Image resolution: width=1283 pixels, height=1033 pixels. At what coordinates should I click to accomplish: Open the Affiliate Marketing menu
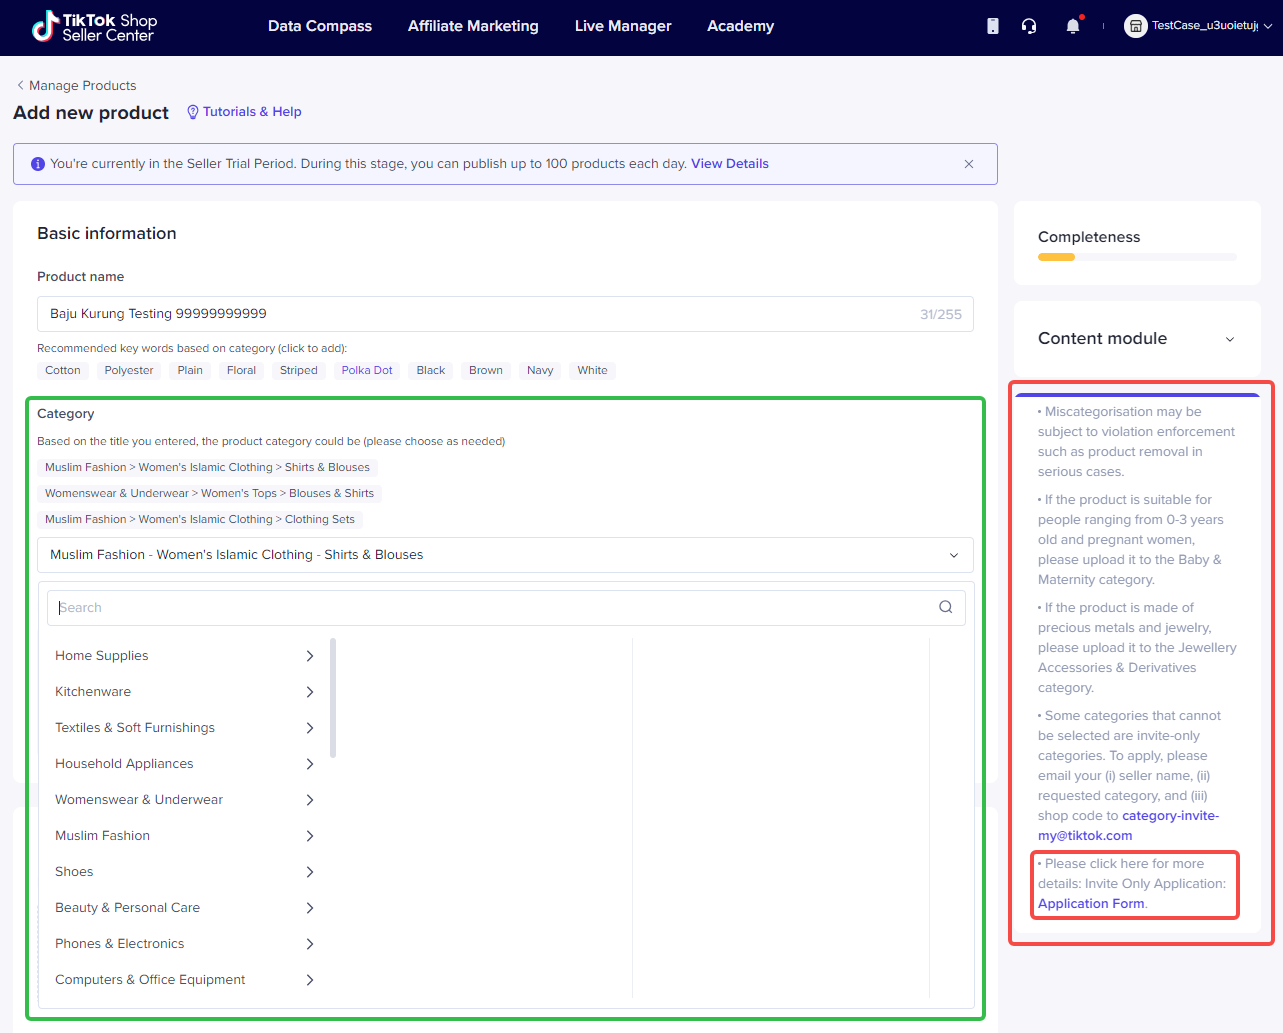473,26
